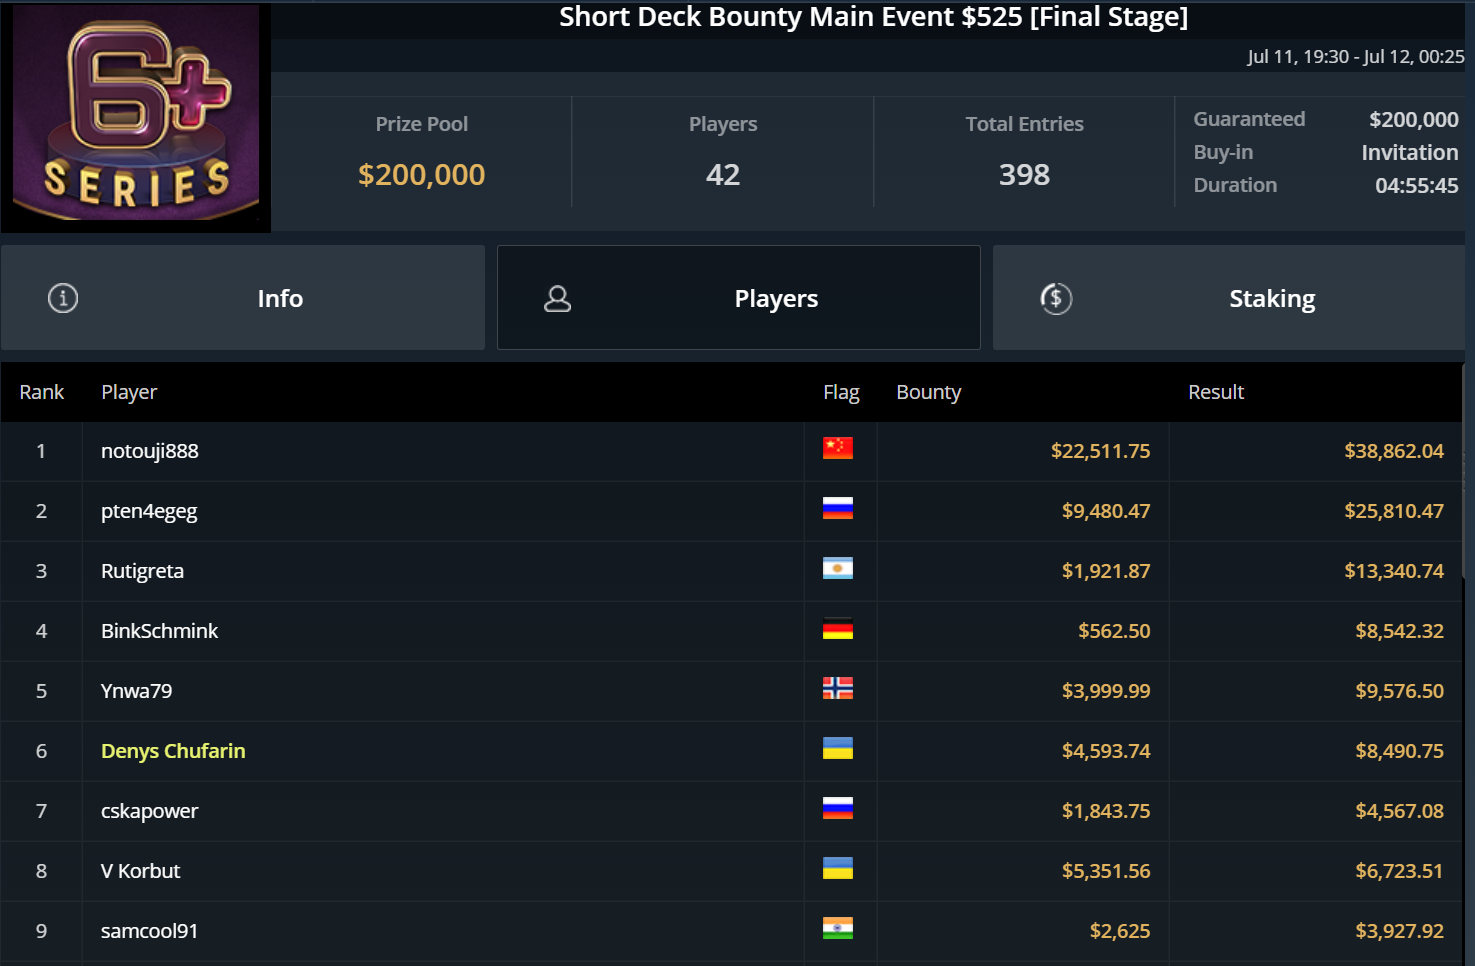1475x966 pixels.
Task: Sort by the Result column header
Action: tap(1215, 392)
